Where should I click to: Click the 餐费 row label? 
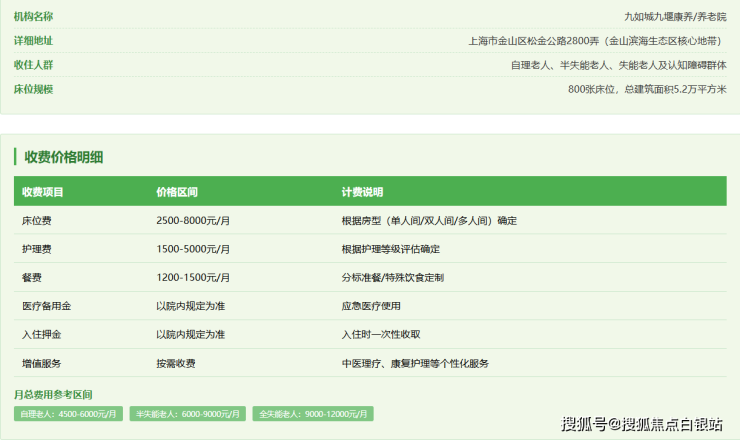point(32,278)
